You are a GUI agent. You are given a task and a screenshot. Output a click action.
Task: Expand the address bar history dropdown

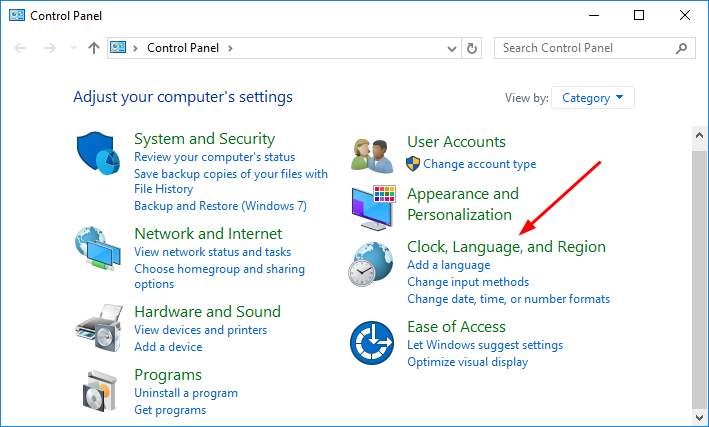click(x=451, y=48)
